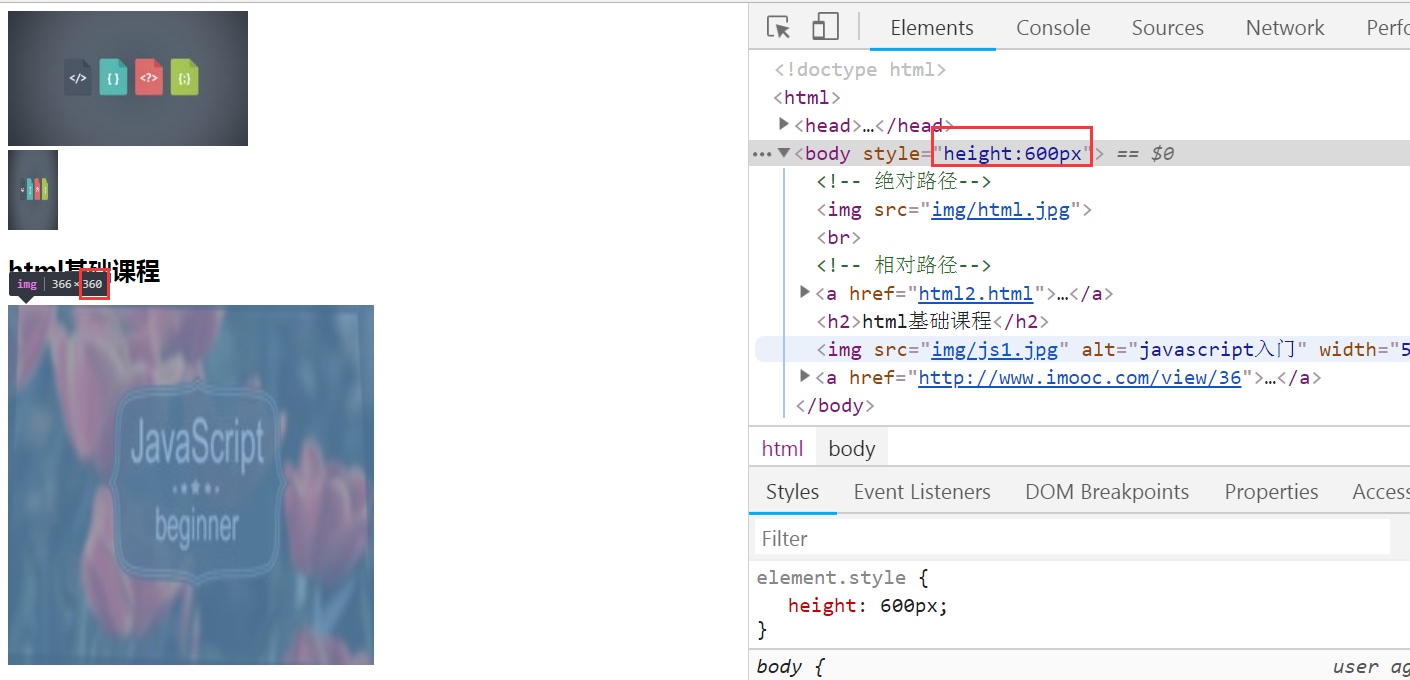The image size is (1410, 680).
Task: Expand the head element node
Action: click(784, 124)
